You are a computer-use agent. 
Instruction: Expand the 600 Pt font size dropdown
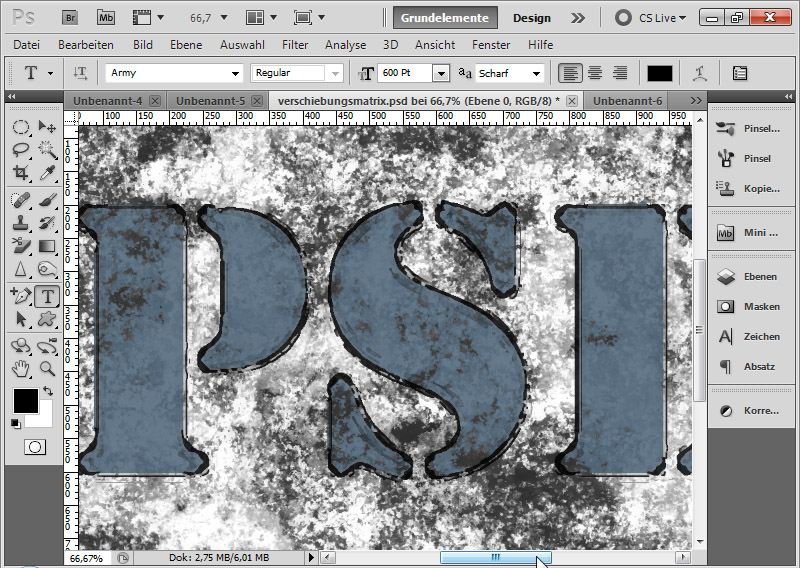point(440,73)
